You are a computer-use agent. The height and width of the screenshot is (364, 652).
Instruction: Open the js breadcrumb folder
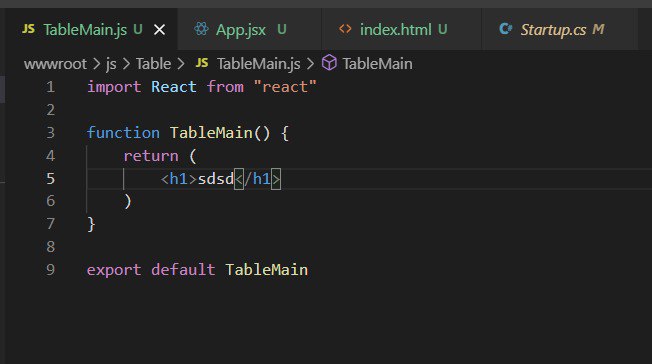[x=111, y=64]
